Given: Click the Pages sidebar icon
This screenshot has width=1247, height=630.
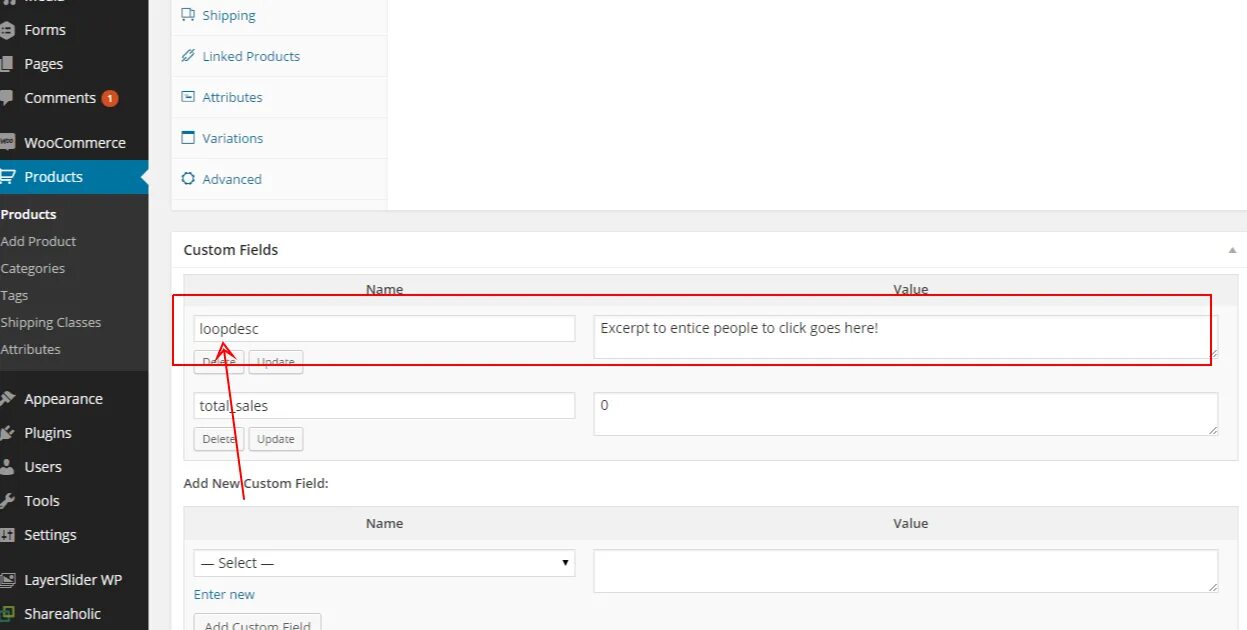Looking at the screenshot, I should (7, 64).
